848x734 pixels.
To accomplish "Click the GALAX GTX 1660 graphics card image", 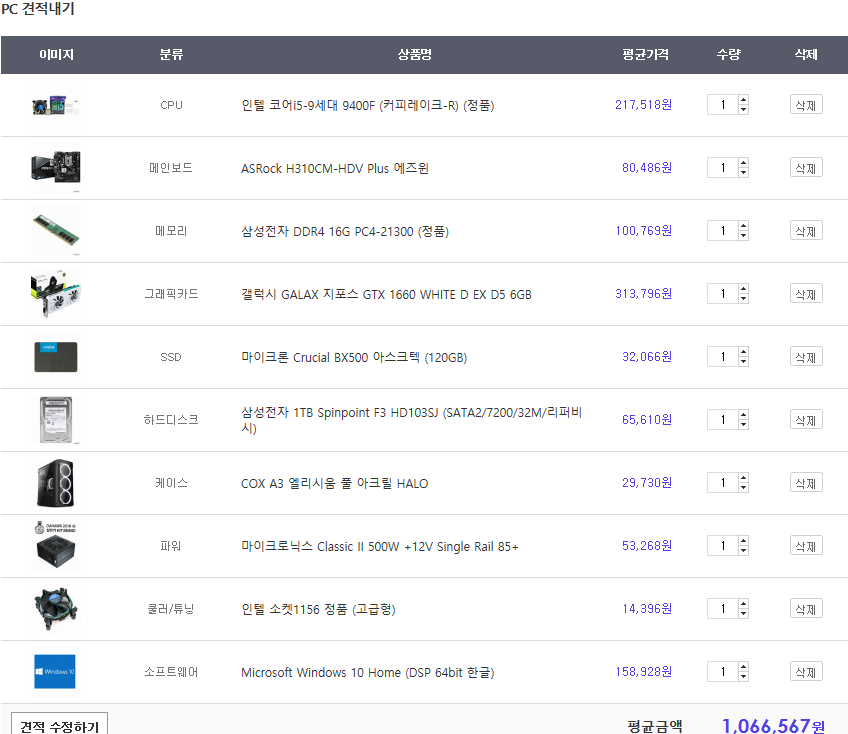I will 56,294.
